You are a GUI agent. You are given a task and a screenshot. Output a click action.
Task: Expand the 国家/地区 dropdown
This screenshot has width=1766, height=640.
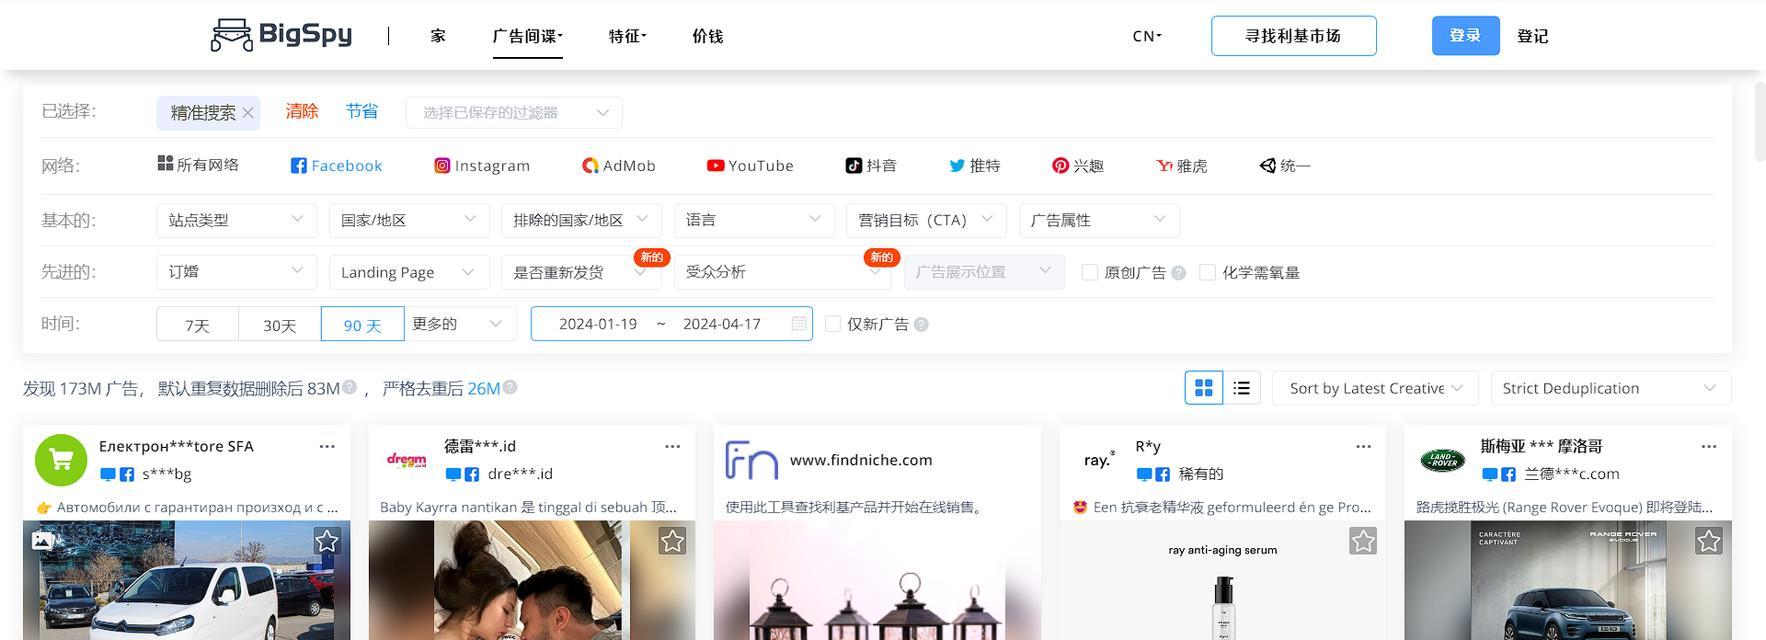coord(409,220)
